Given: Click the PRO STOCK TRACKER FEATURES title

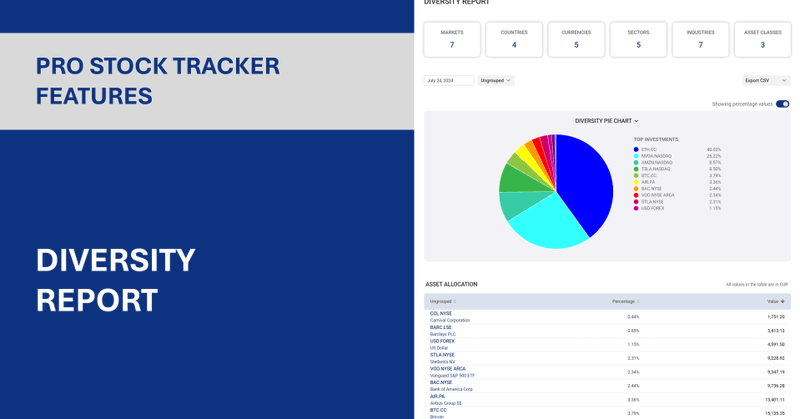Looking at the screenshot, I should [x=158, y=81].
